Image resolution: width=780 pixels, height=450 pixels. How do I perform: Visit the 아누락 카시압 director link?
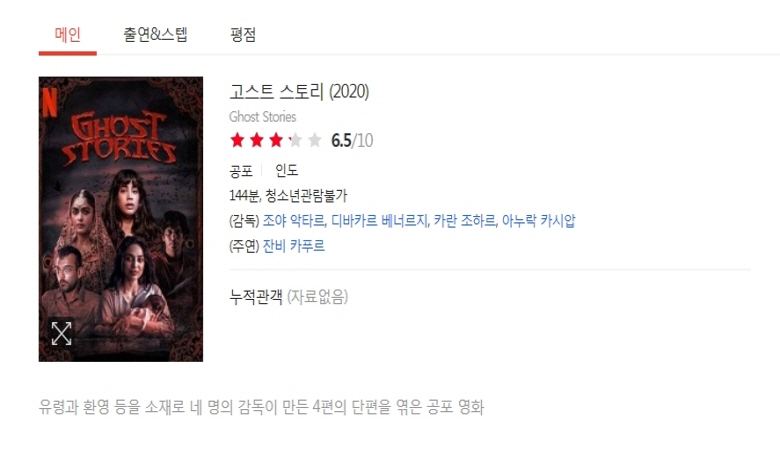coord(538,220)
